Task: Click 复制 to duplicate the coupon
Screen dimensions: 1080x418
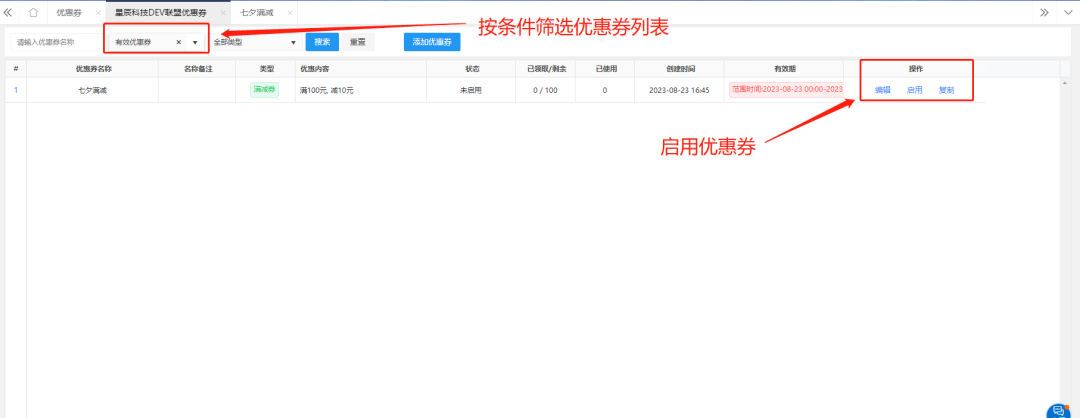Action: coord(946,90)
